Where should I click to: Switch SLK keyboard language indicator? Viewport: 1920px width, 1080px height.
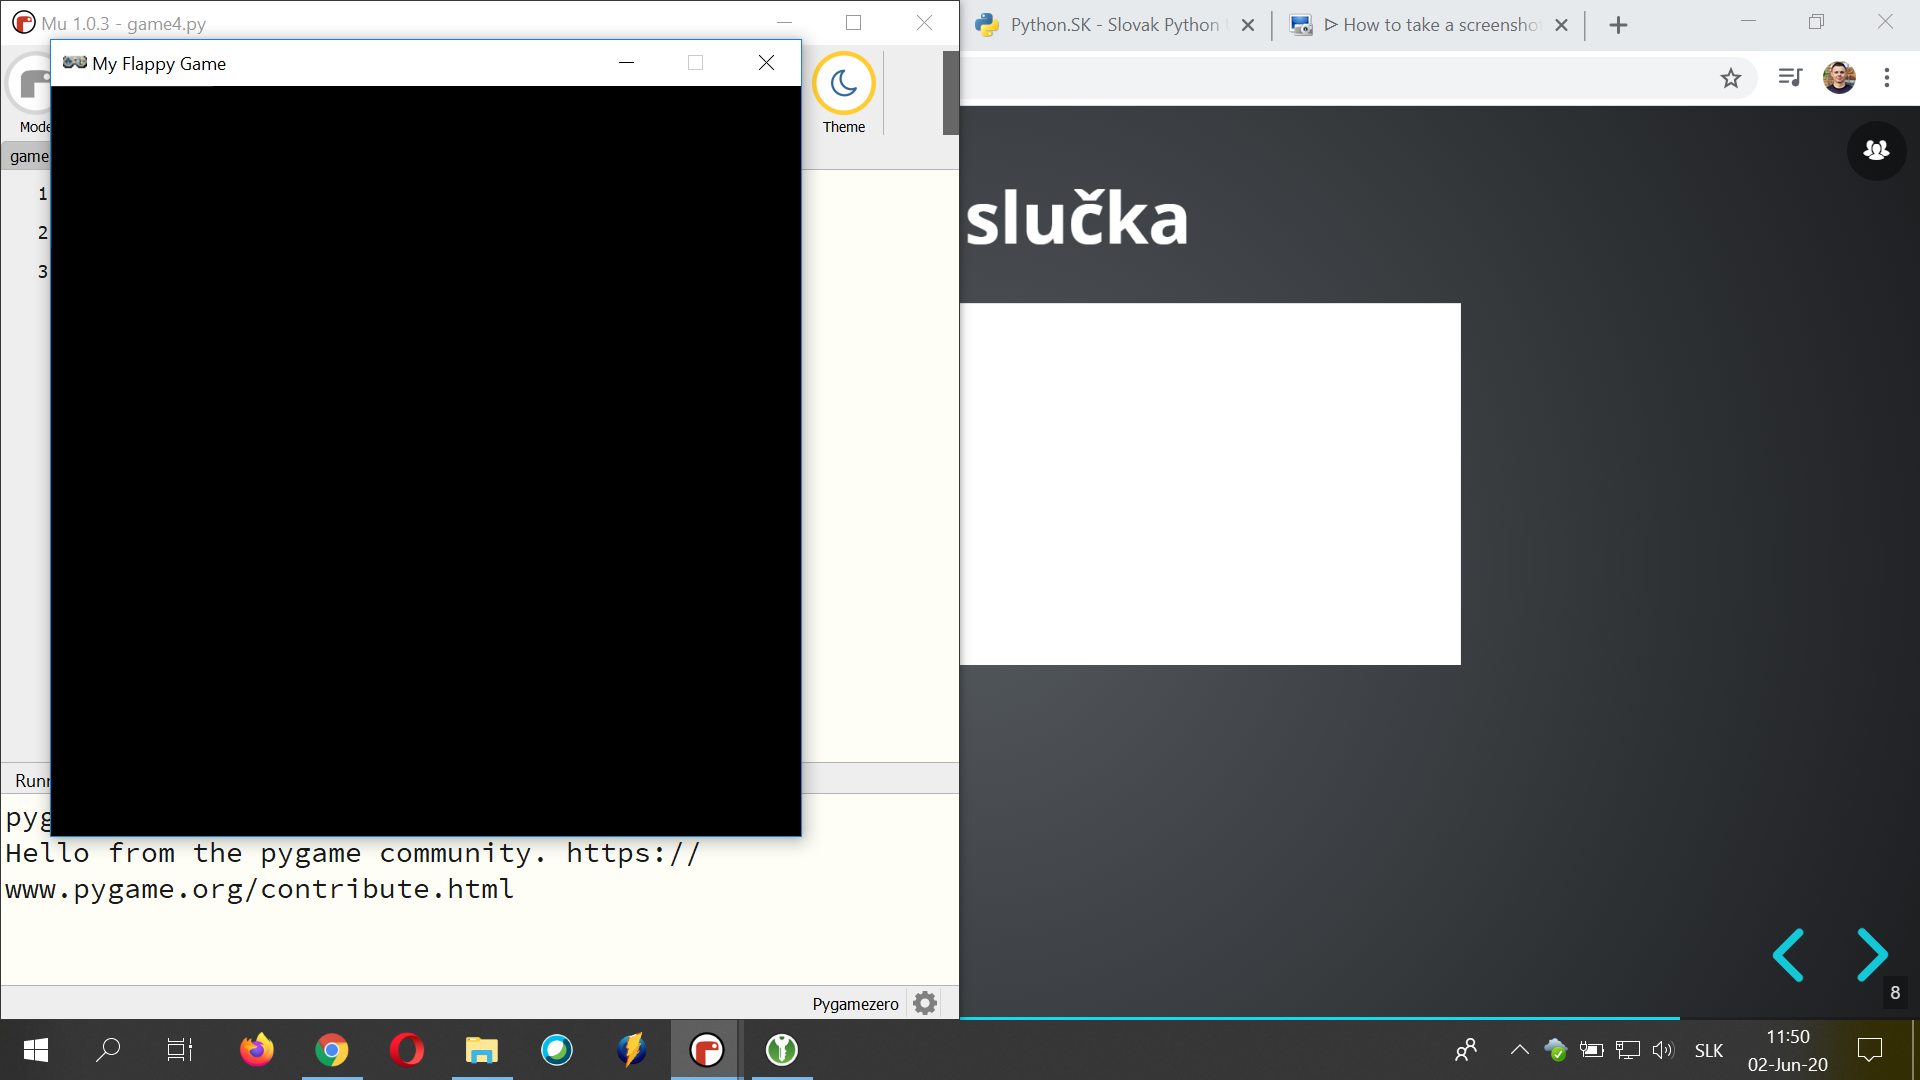(1708, 1050)
